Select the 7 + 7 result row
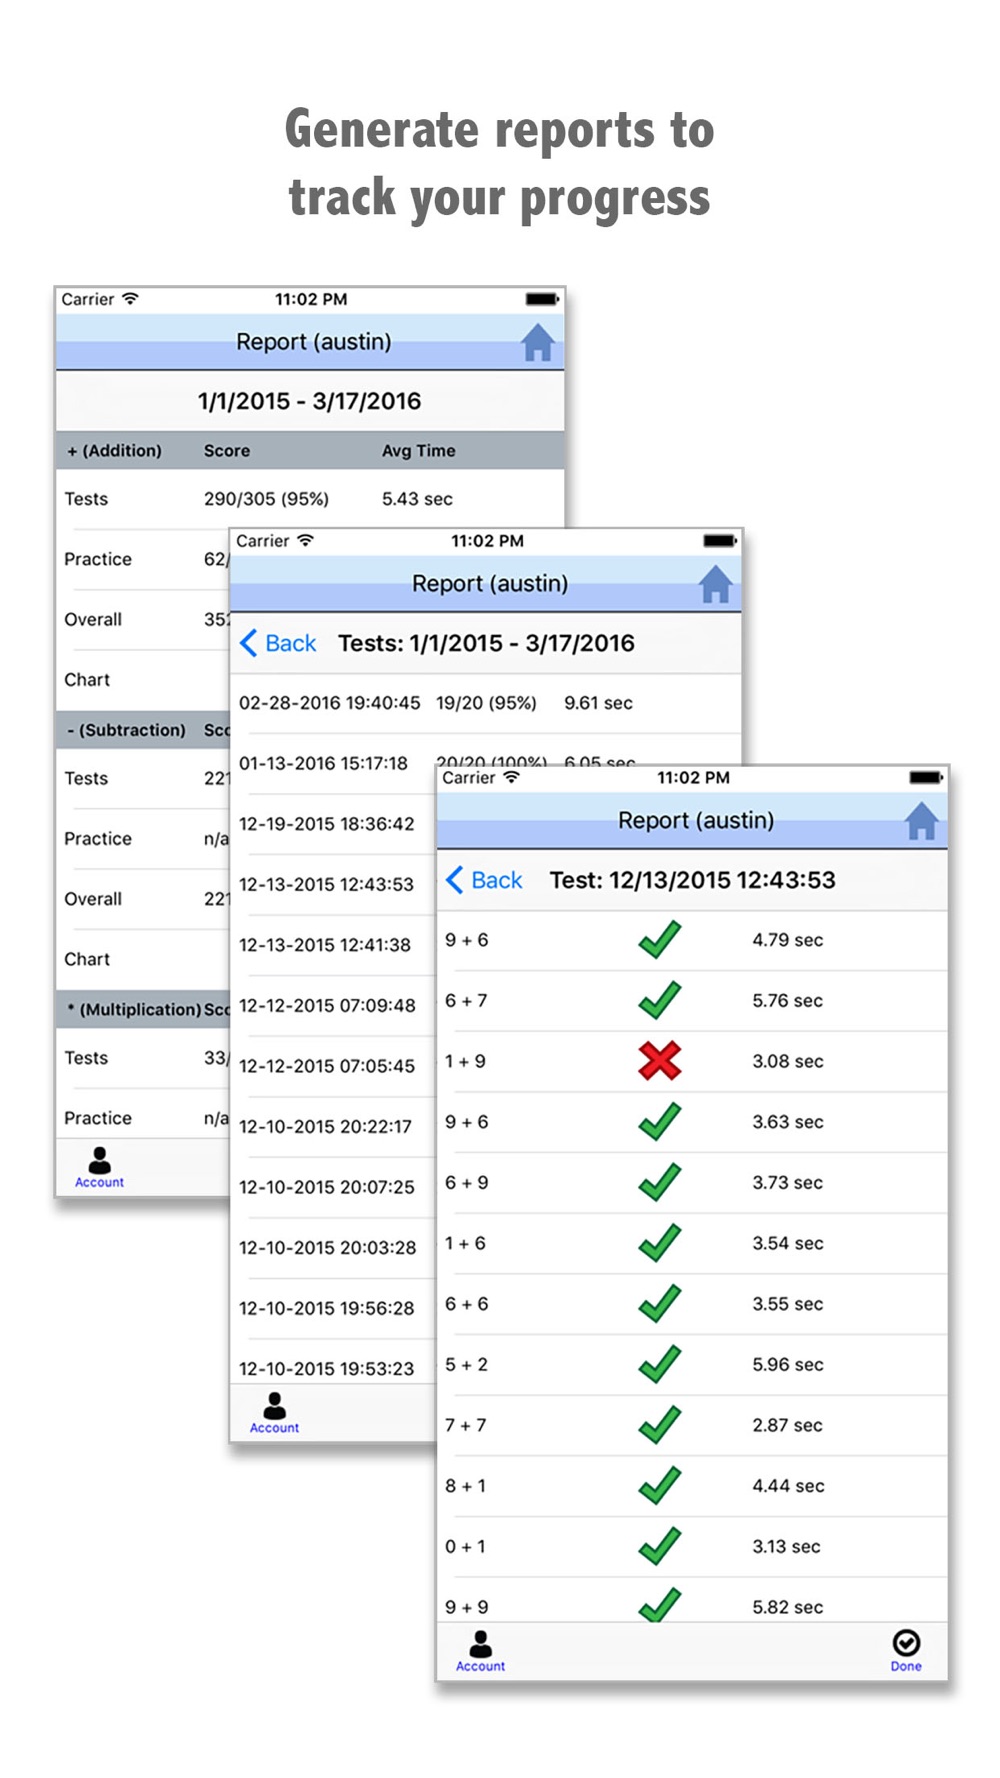The height and width of the screenshot is (1778, 1000). click(x=692, y=1425)
